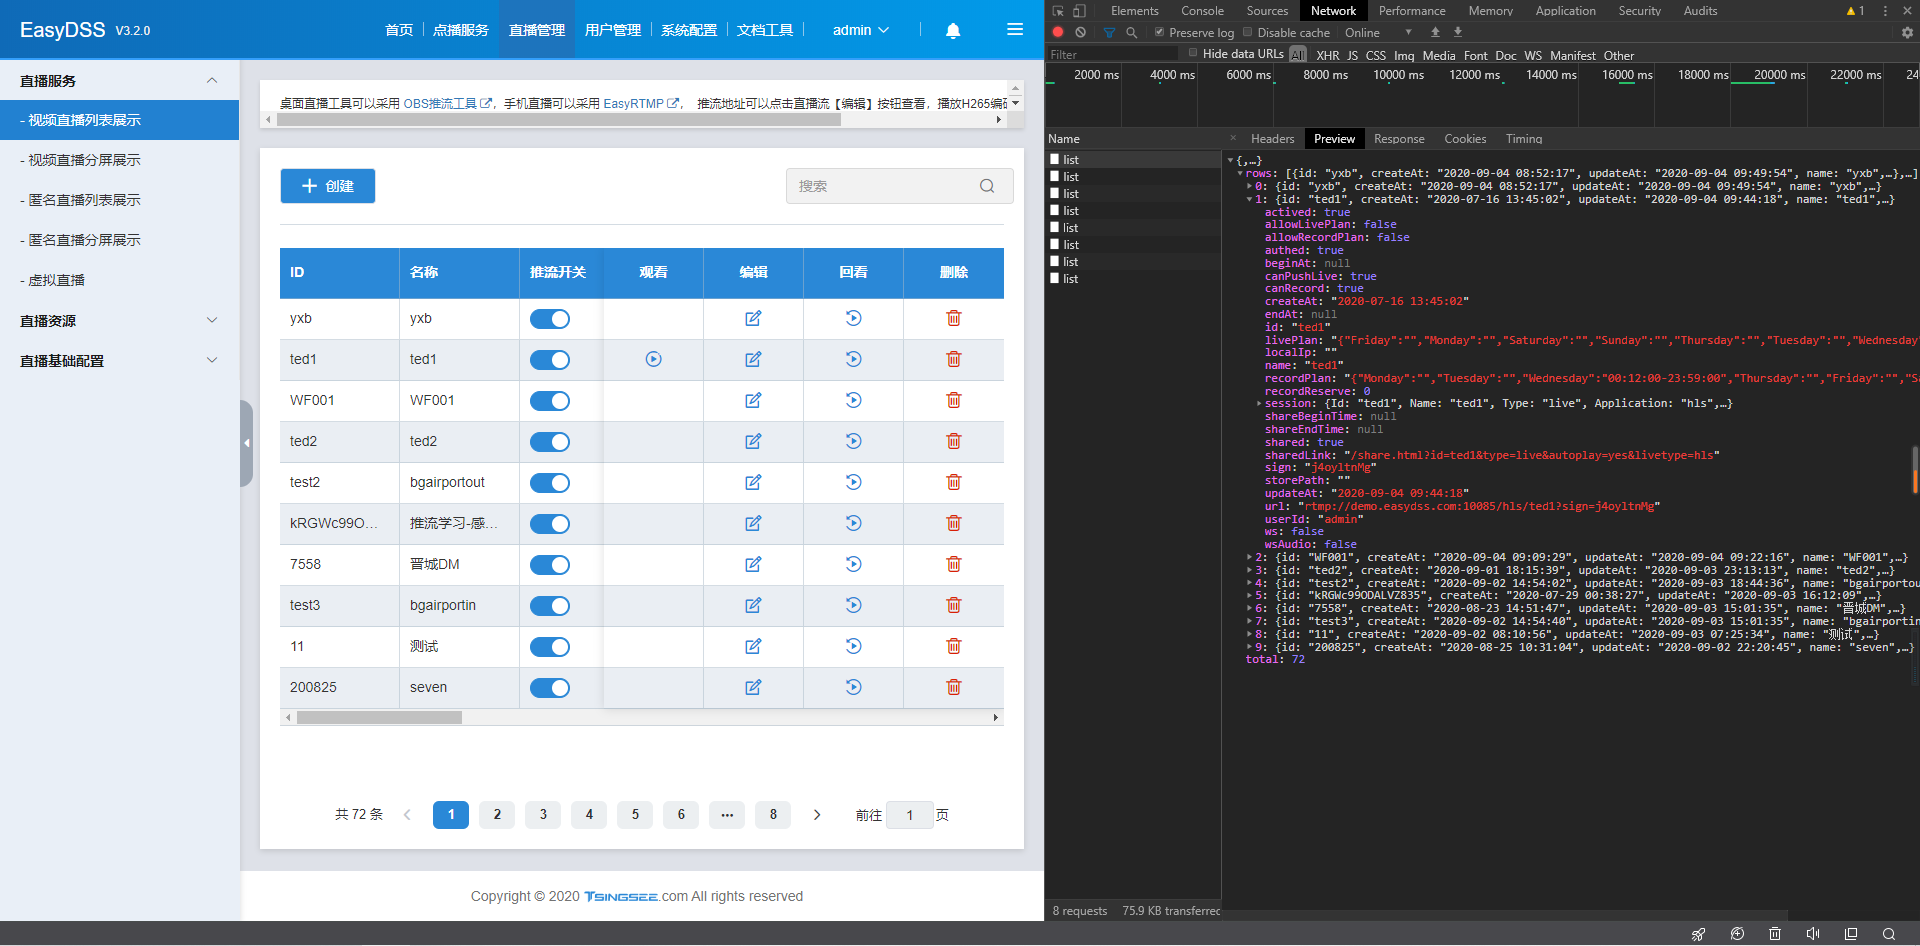Image resolution: width=1920 pixels, height=946 pixels.
Task: Click the DevTools record button
Action: tap(1058, 32)
